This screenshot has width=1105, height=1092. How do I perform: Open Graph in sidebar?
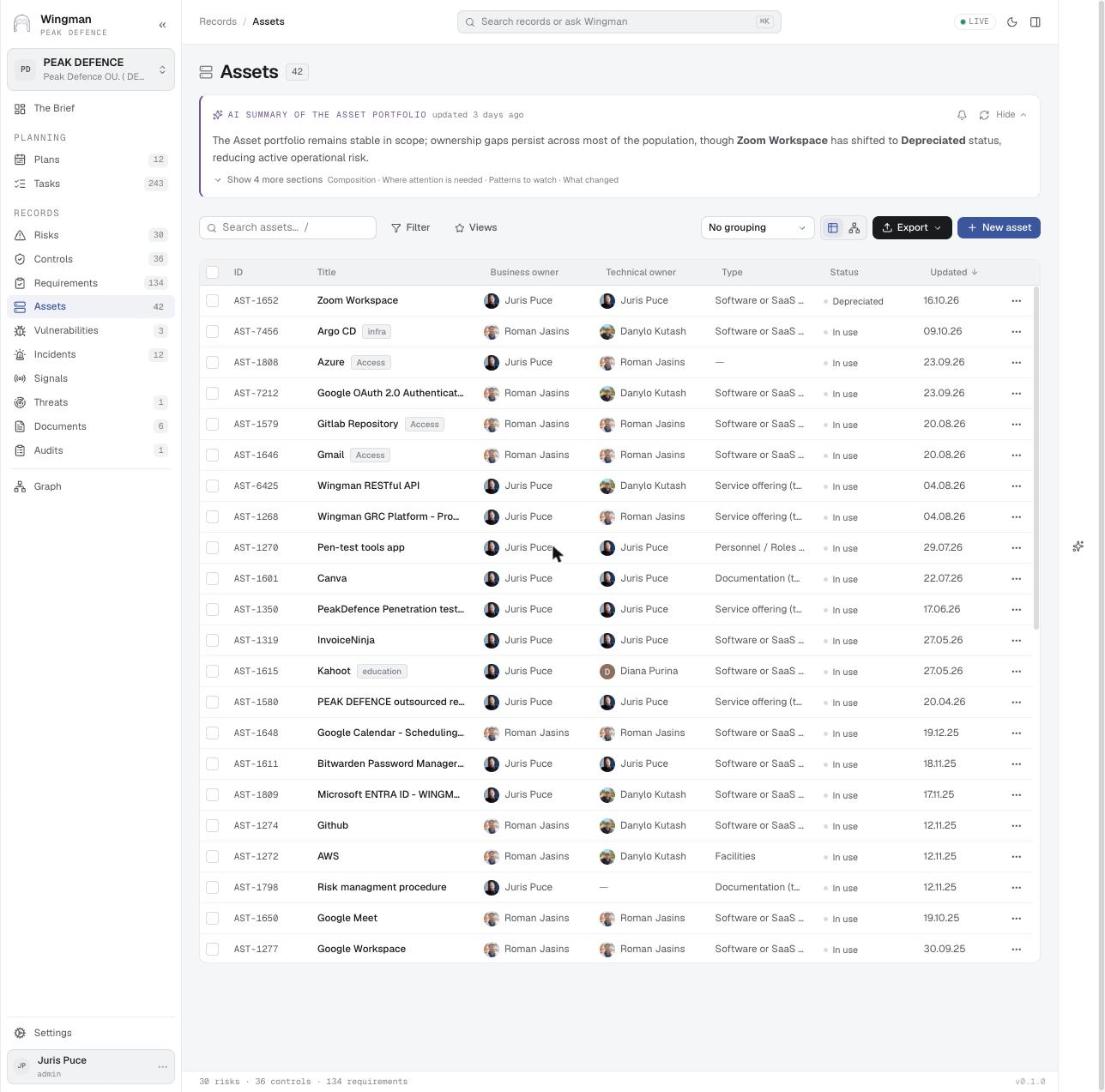pyautogui.click(x=91, y=487)
